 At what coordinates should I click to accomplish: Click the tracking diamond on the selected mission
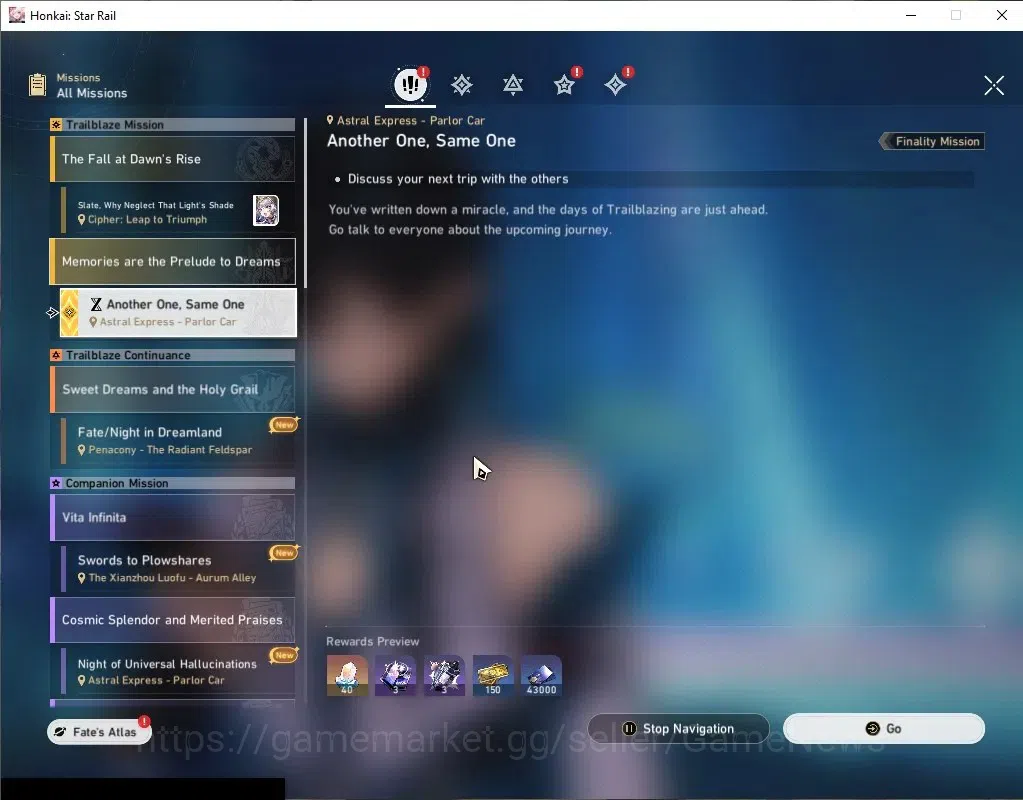pos(69,313)
